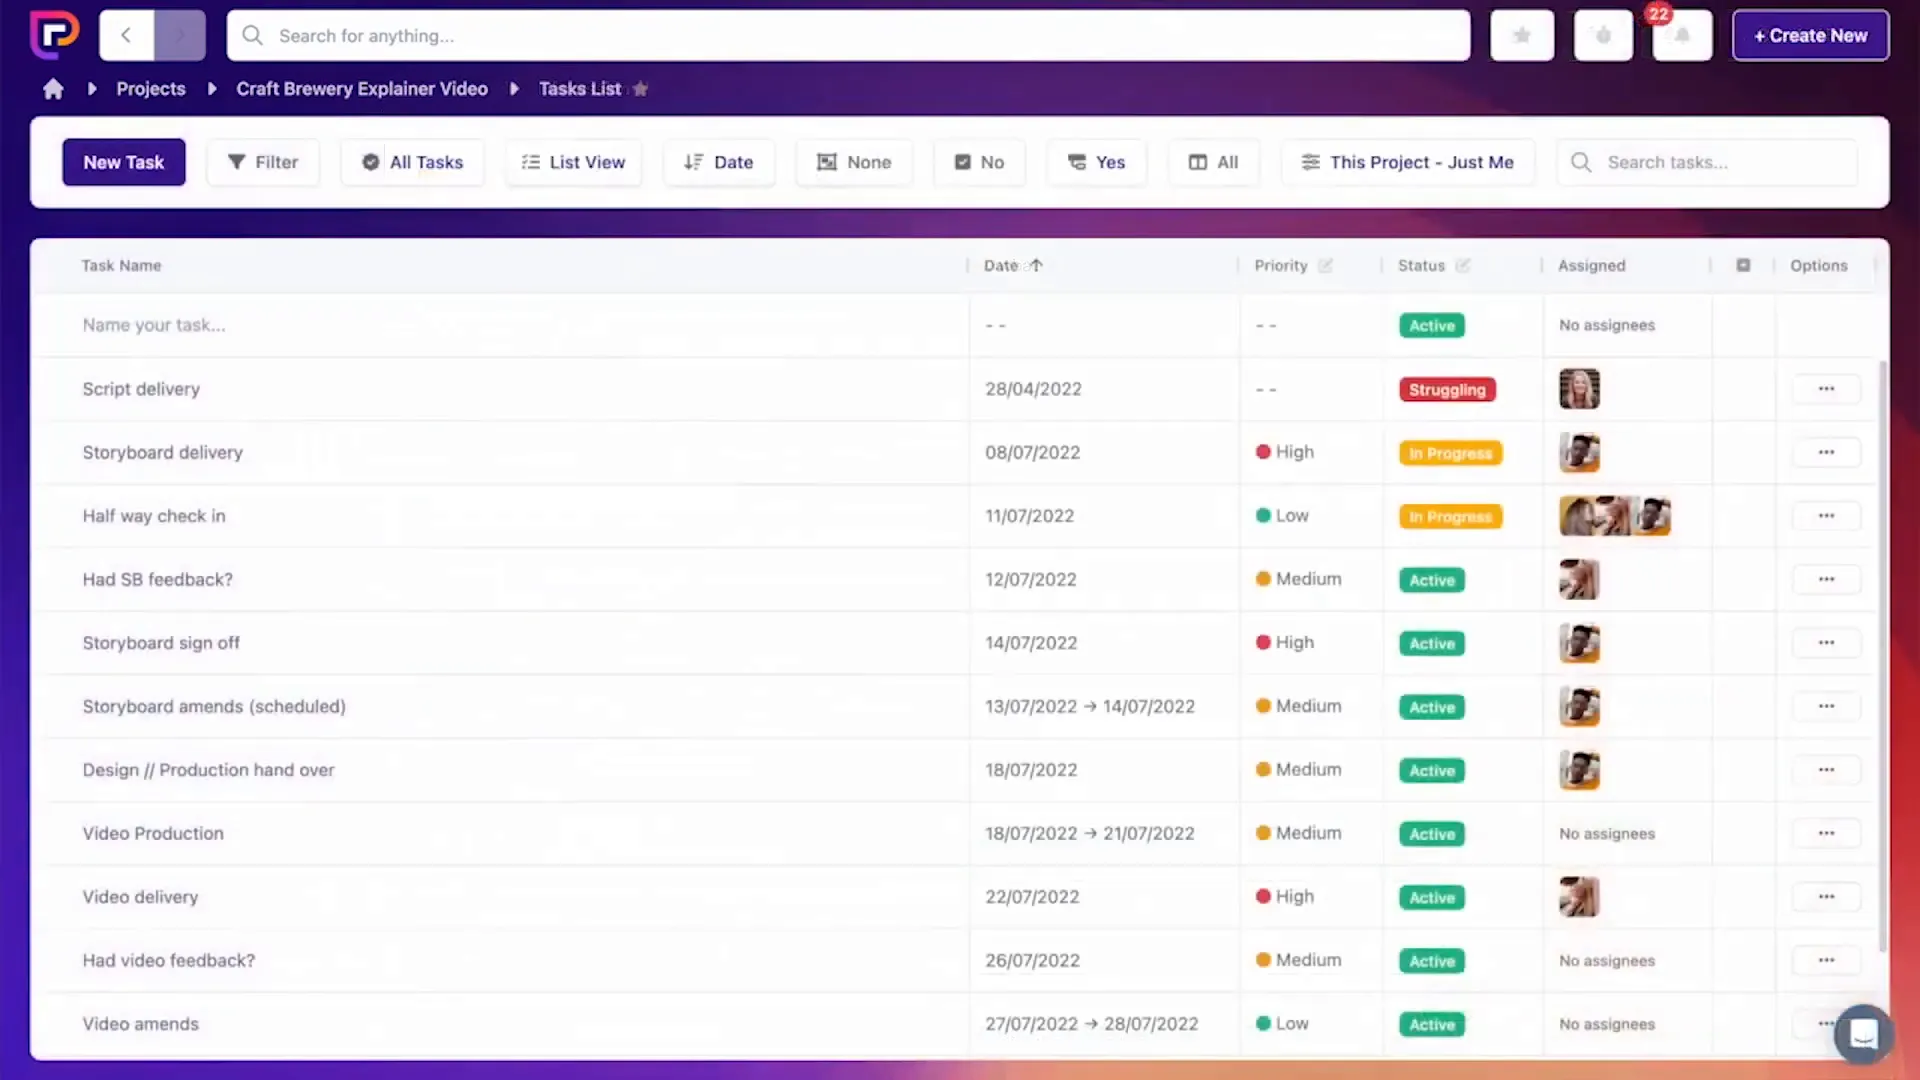Open This Project - Just Me selector
The width and height of the screenshot is (1920, 1080).
click(1407, 162)
